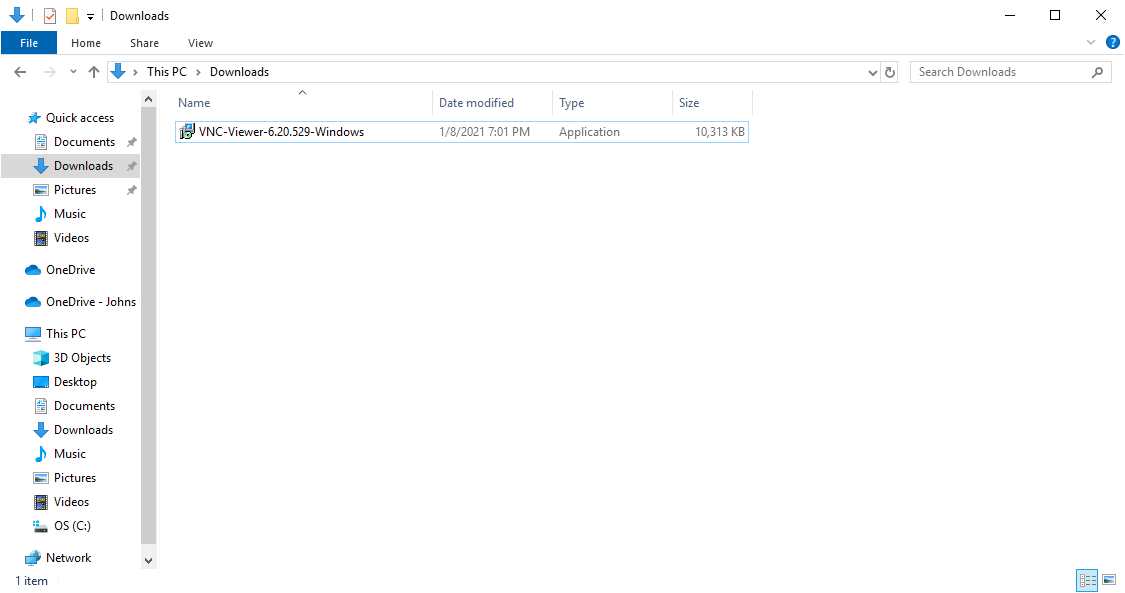The width and height of the screenshot is (1125, 593).
Task: Click Properties icon in quick access toolbar
Action: tap(50, 16)
